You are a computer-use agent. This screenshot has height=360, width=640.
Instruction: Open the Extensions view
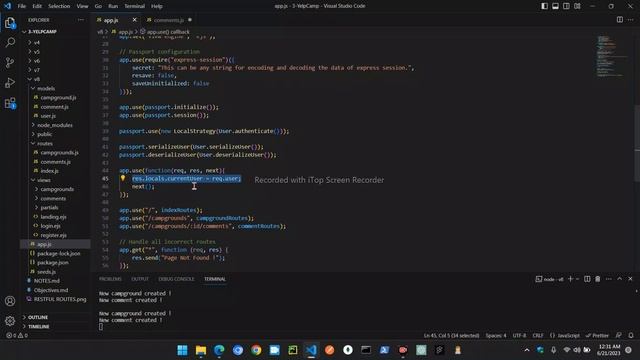(10, 103)
